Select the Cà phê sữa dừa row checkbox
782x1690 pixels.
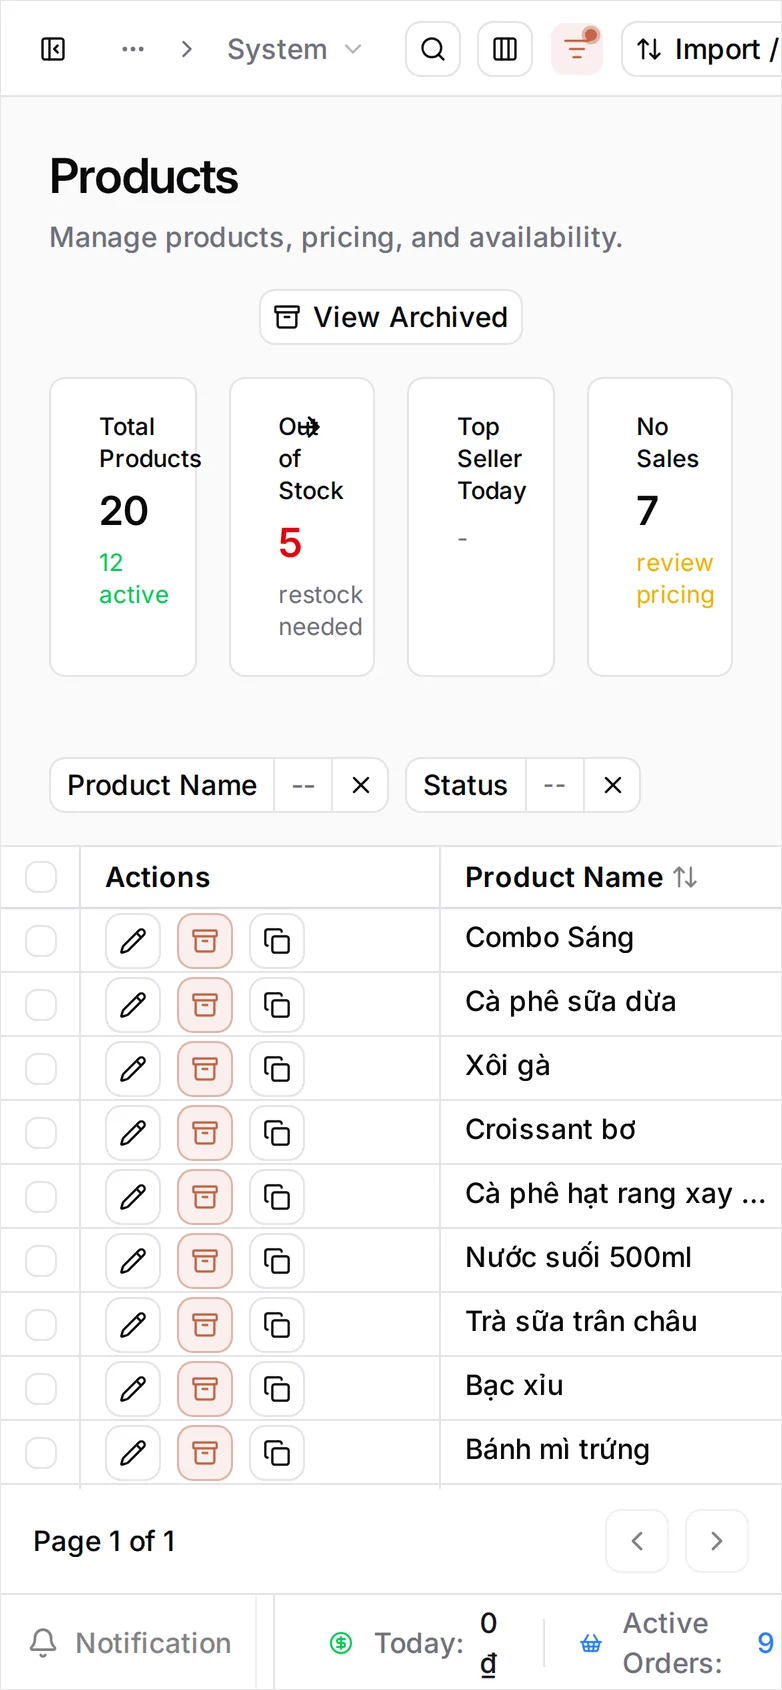(x=41, y=1005)
